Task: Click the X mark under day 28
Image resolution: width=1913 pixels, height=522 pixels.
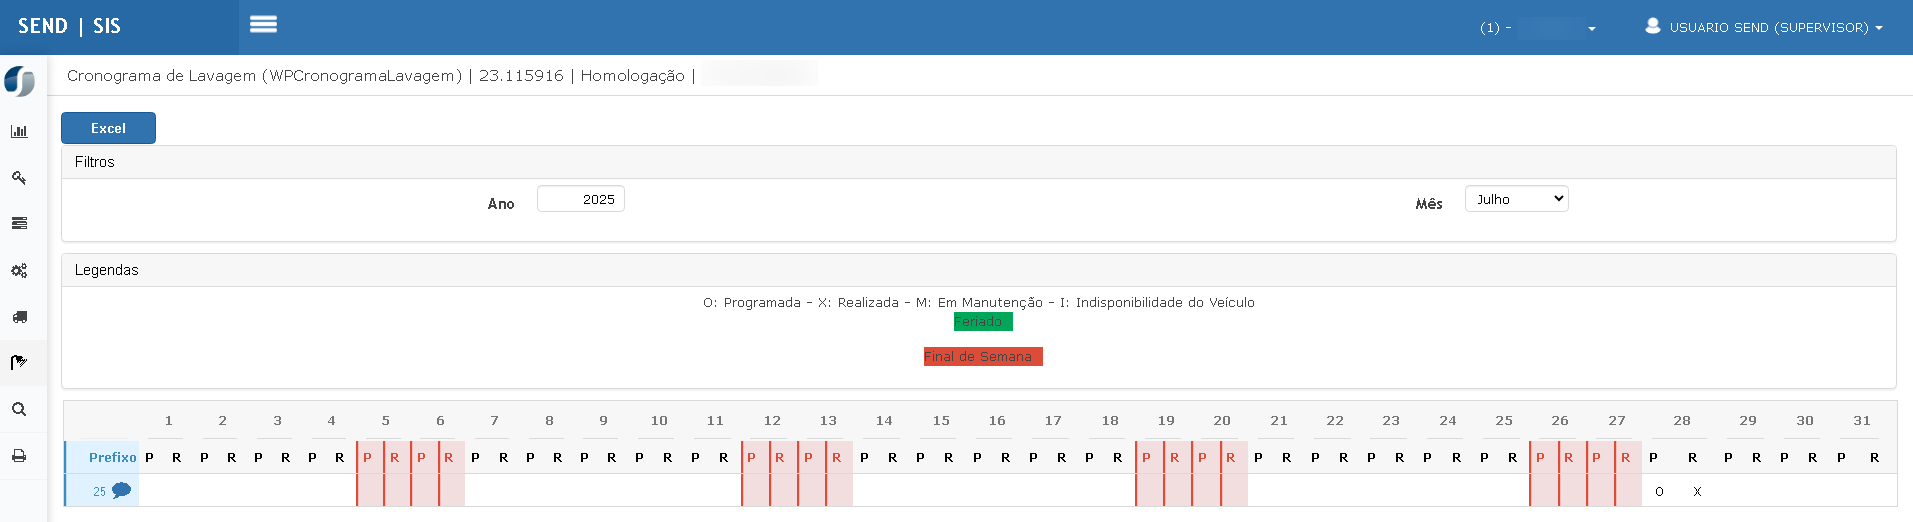Action: click(x=1697, y=491)
